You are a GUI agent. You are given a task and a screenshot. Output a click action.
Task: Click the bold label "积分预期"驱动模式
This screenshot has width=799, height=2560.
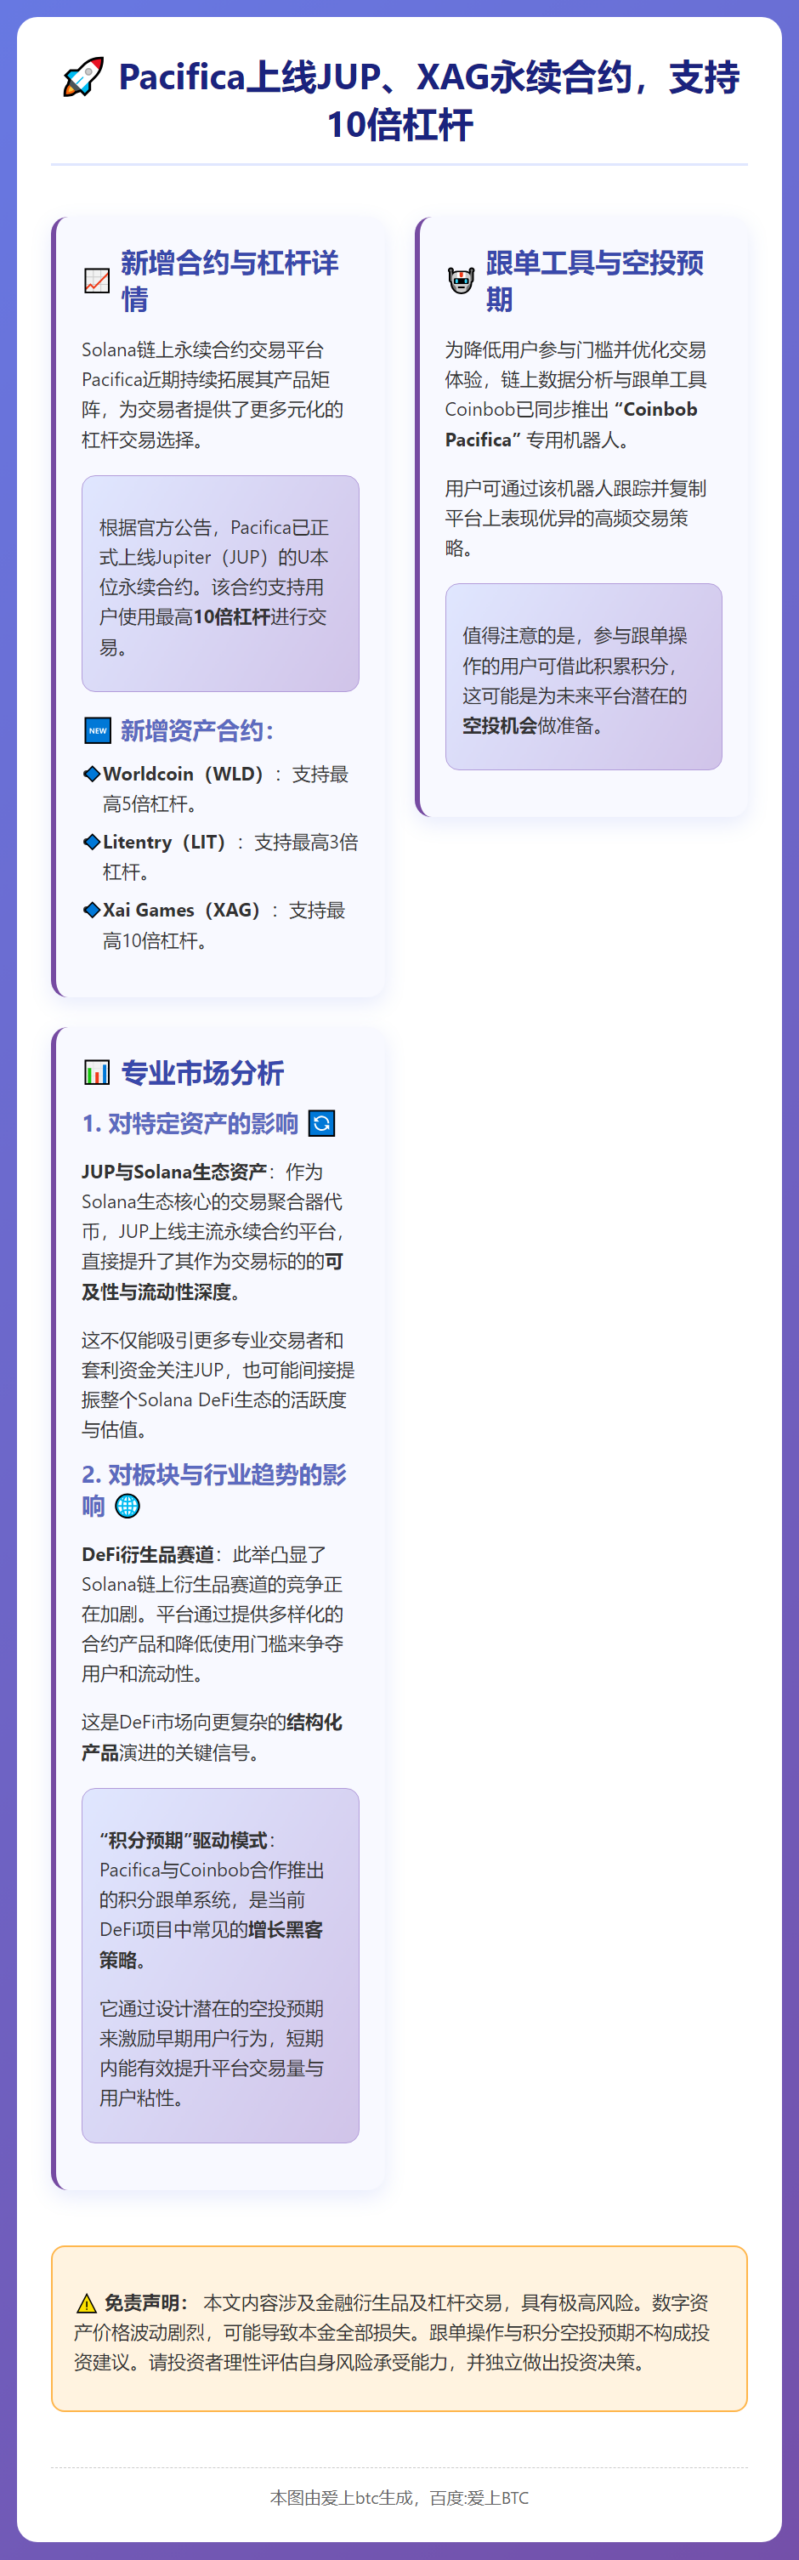tap(183, 1840)
